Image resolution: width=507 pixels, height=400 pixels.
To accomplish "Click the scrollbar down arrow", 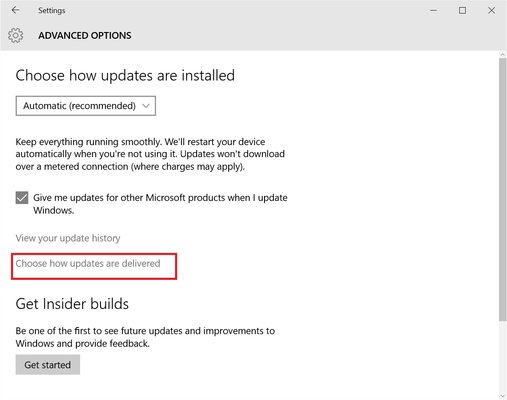I will coord(503,396).
